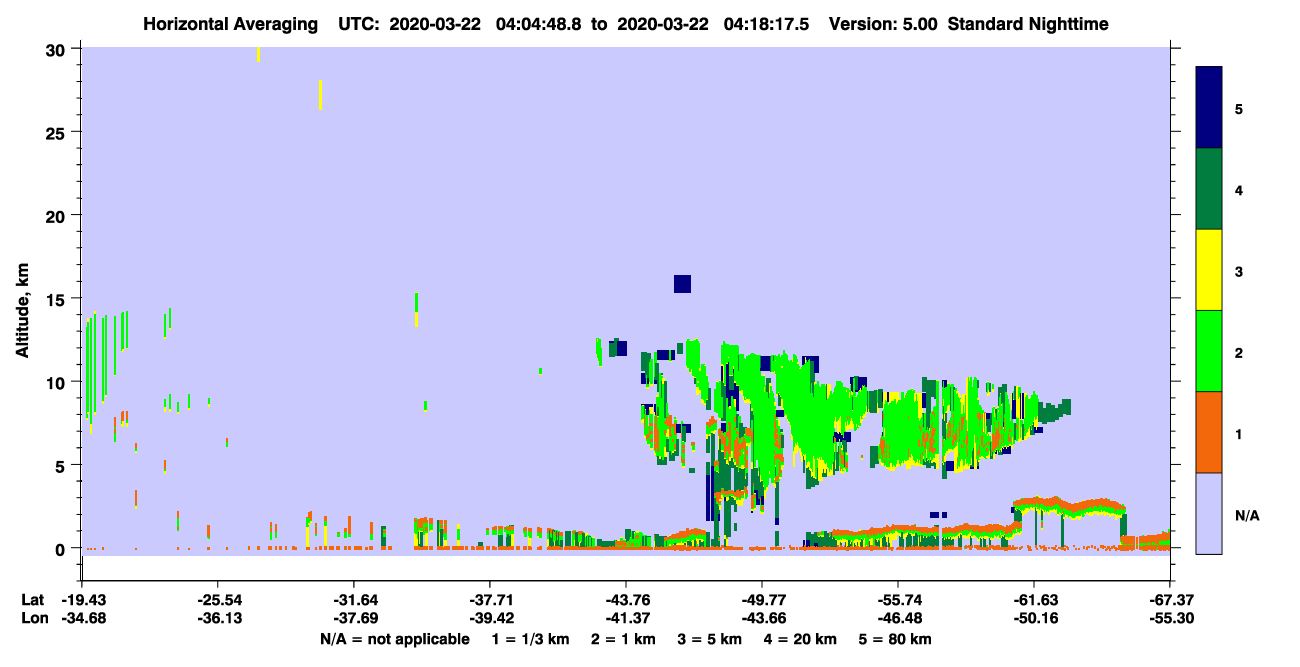Click legend text 'N/A = not applicable'
The height and width of the screenshot is (667, 1300).
[x=394, y=639]
